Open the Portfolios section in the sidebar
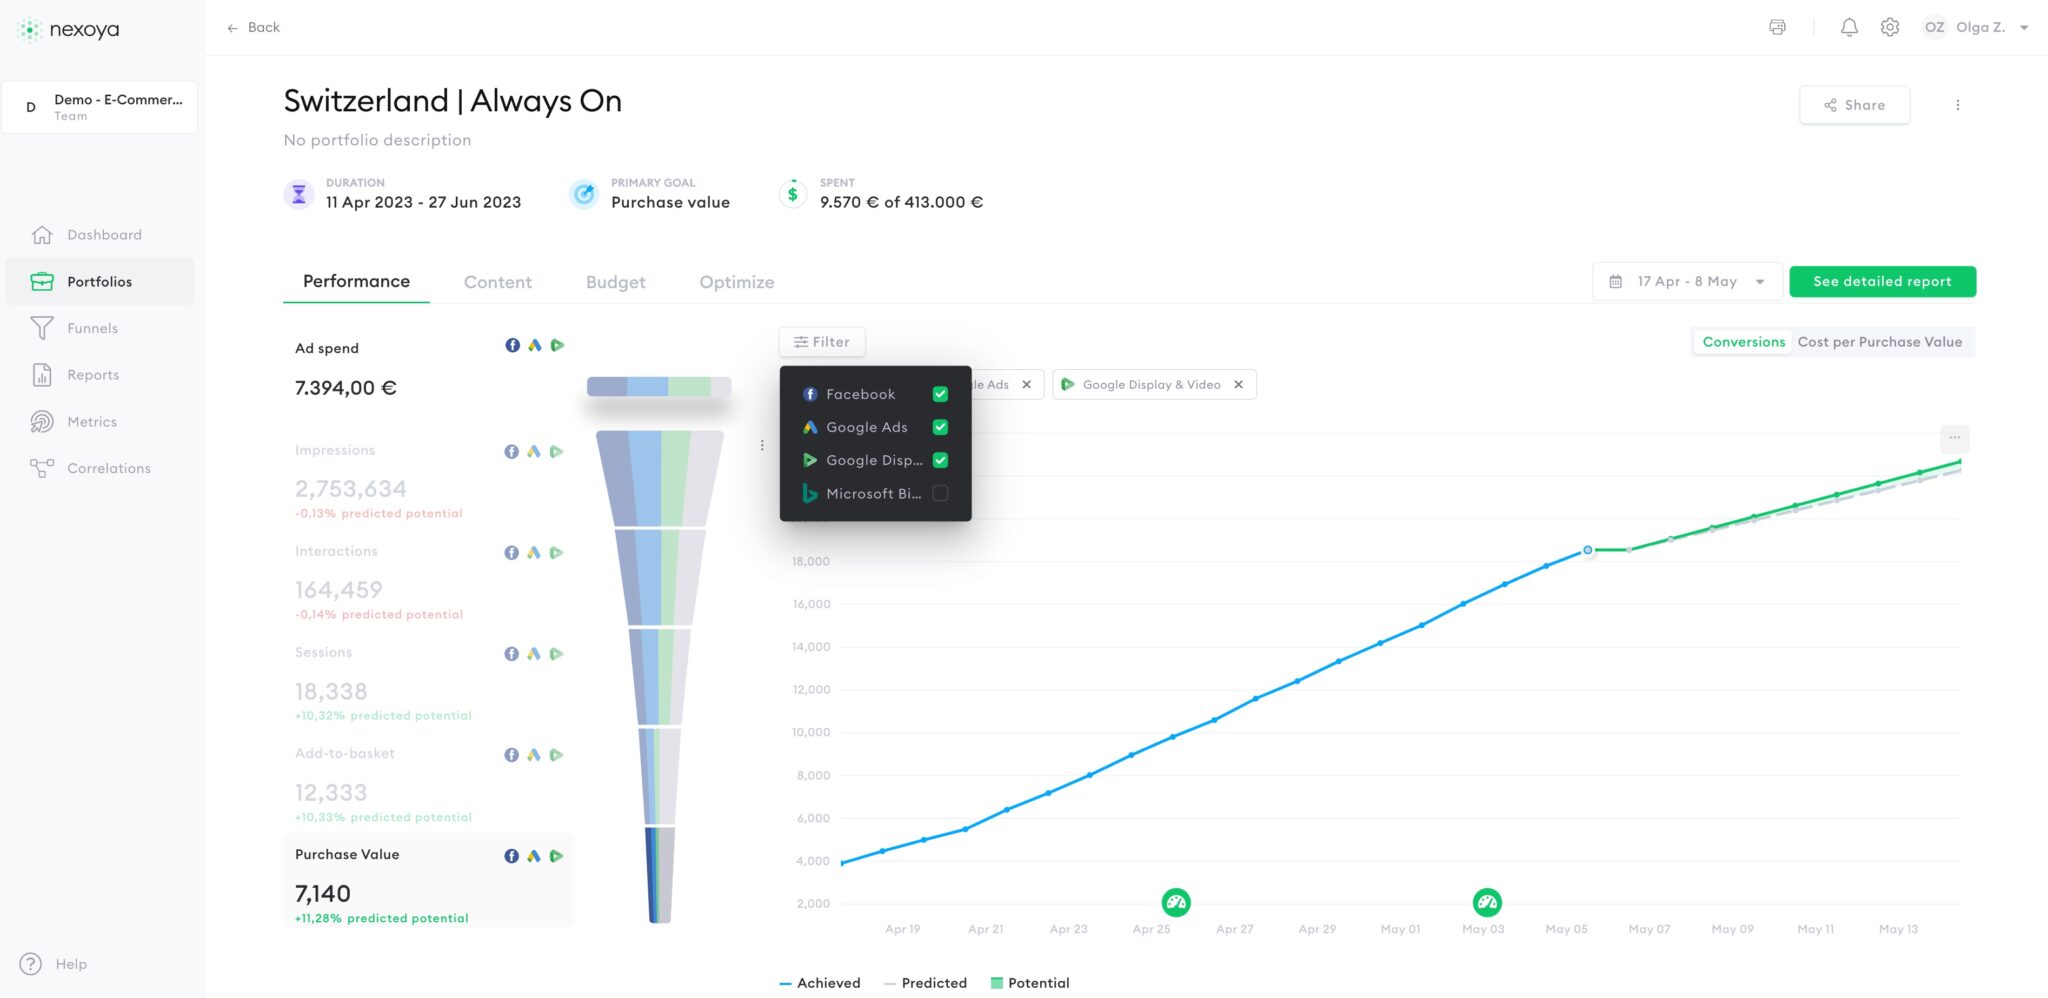Image resolution: width=2048 pixels, height=998 pixels. [x=100, y=281]
